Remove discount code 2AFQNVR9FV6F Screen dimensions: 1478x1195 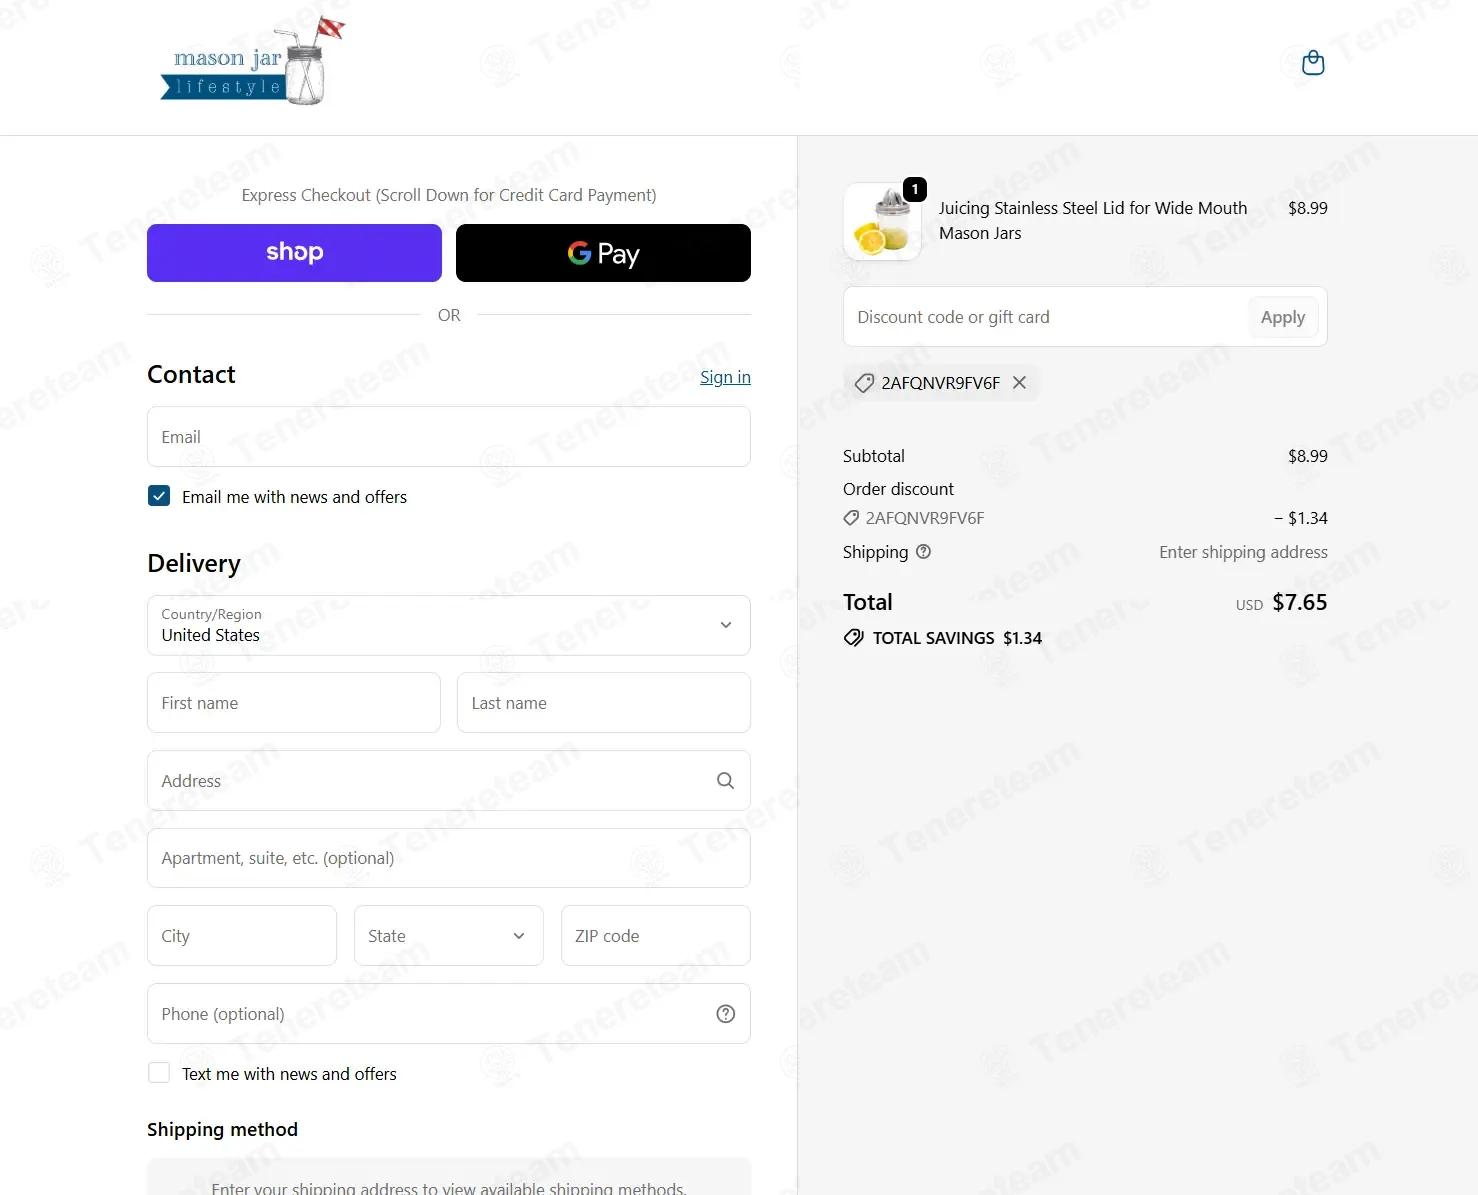pos(1019,382)
